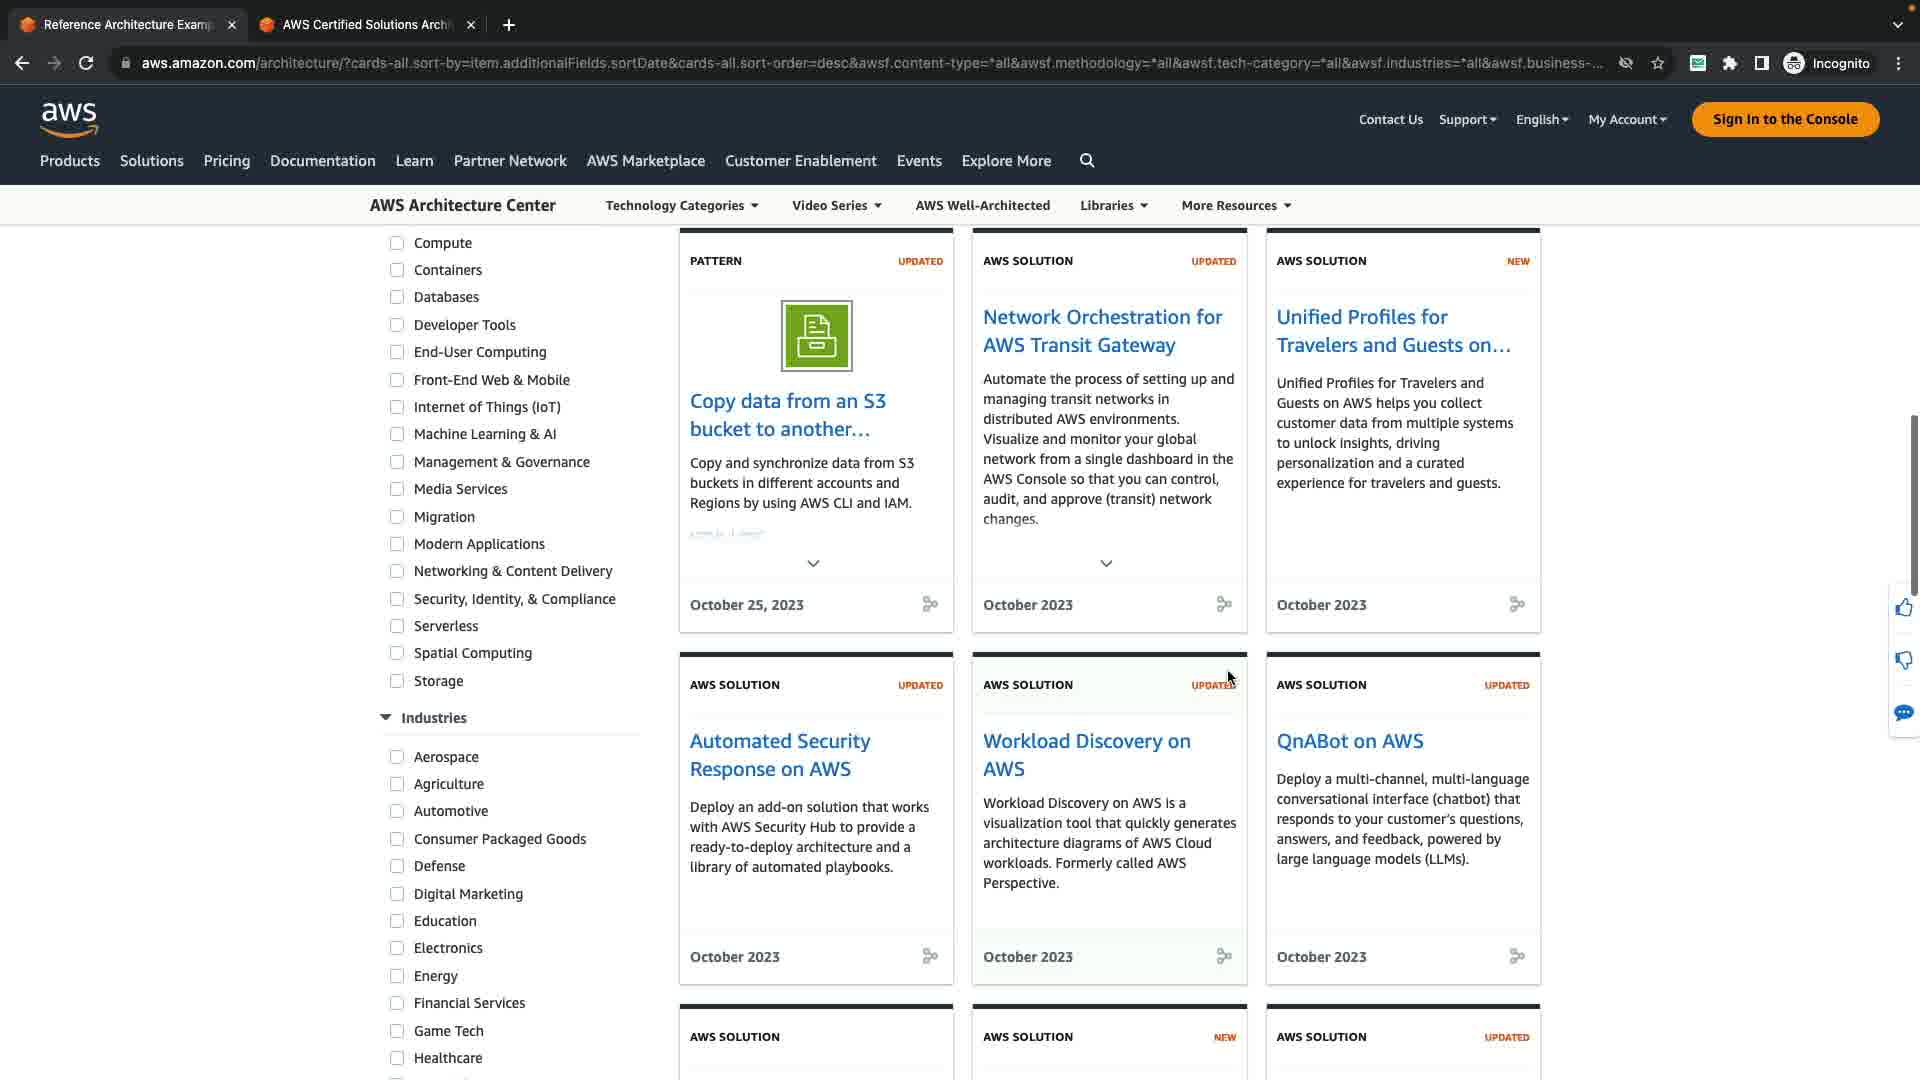Open the chat bubble feedback icon

(1903, 713)
